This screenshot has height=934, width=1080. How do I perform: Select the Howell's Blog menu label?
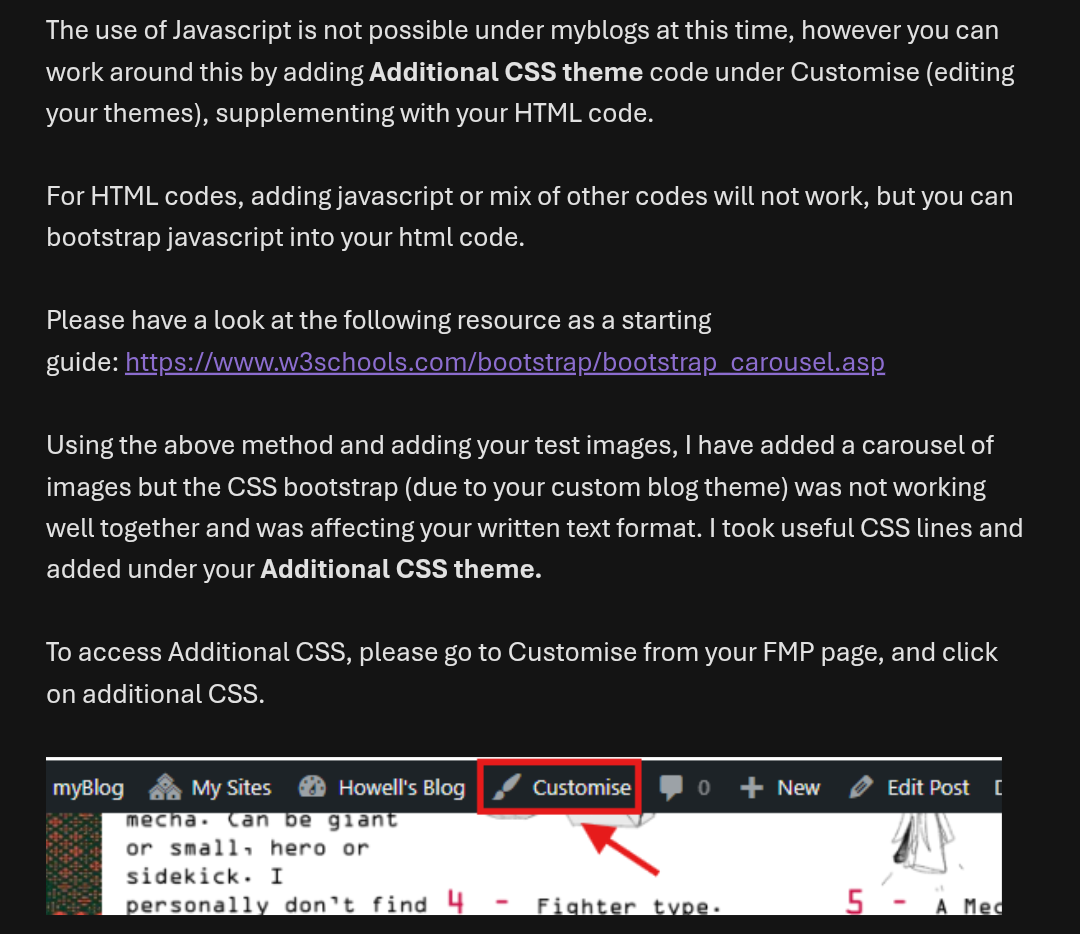[401, 788]
